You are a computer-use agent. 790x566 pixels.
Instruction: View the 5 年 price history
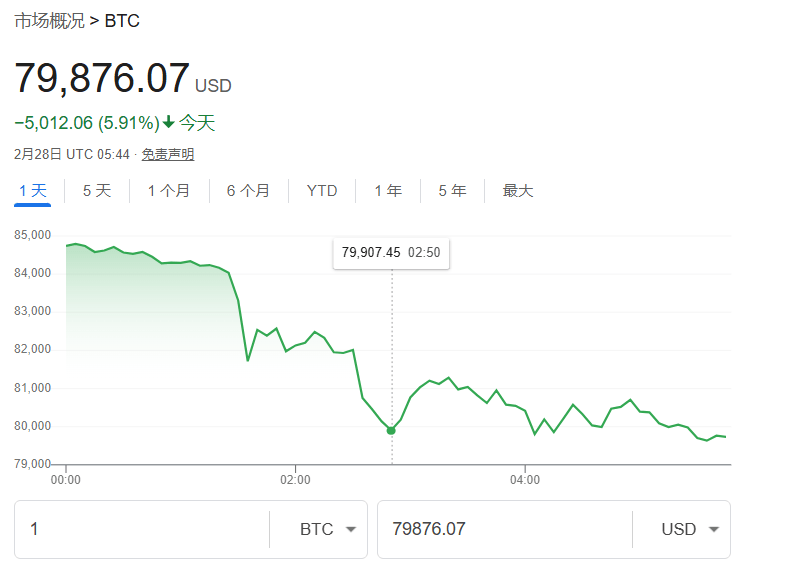tap(452, 191)
